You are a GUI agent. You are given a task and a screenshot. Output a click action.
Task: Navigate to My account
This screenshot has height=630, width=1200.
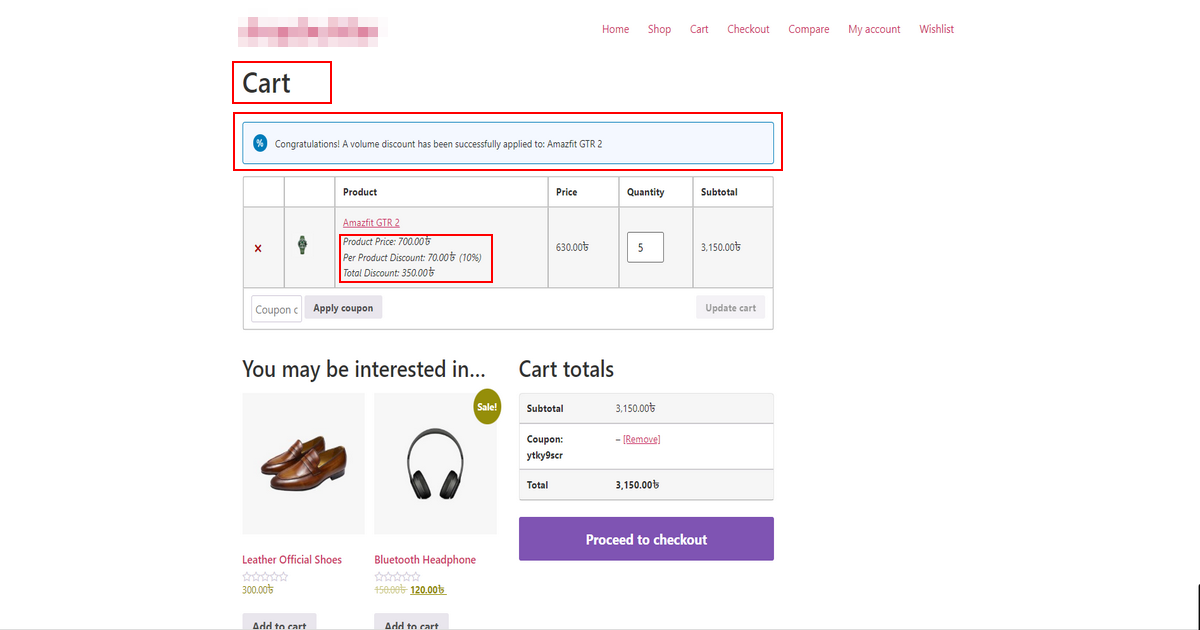874,29
